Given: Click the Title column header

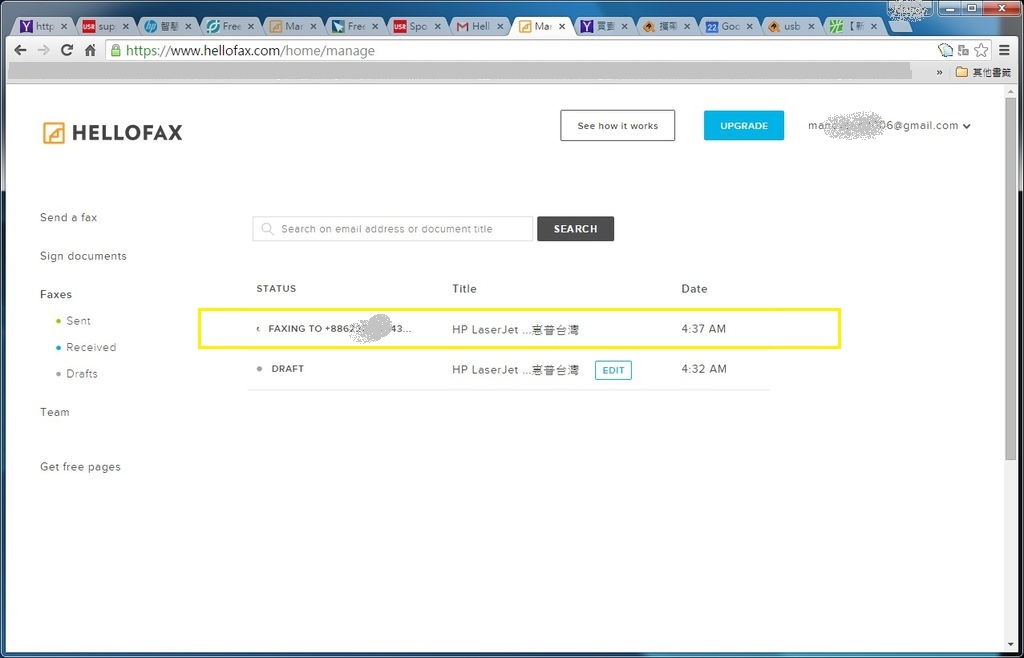Looking at the screenshot, I should click(464, 289).
